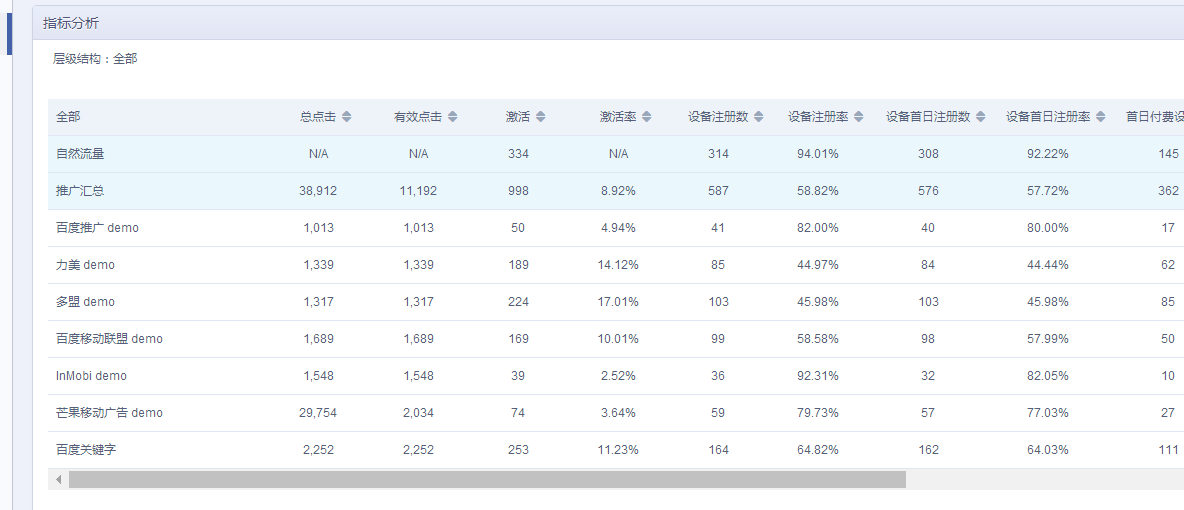Open the 百度推广 demo row
Viewport: 1184px width, 510px height.
[97, 228]
